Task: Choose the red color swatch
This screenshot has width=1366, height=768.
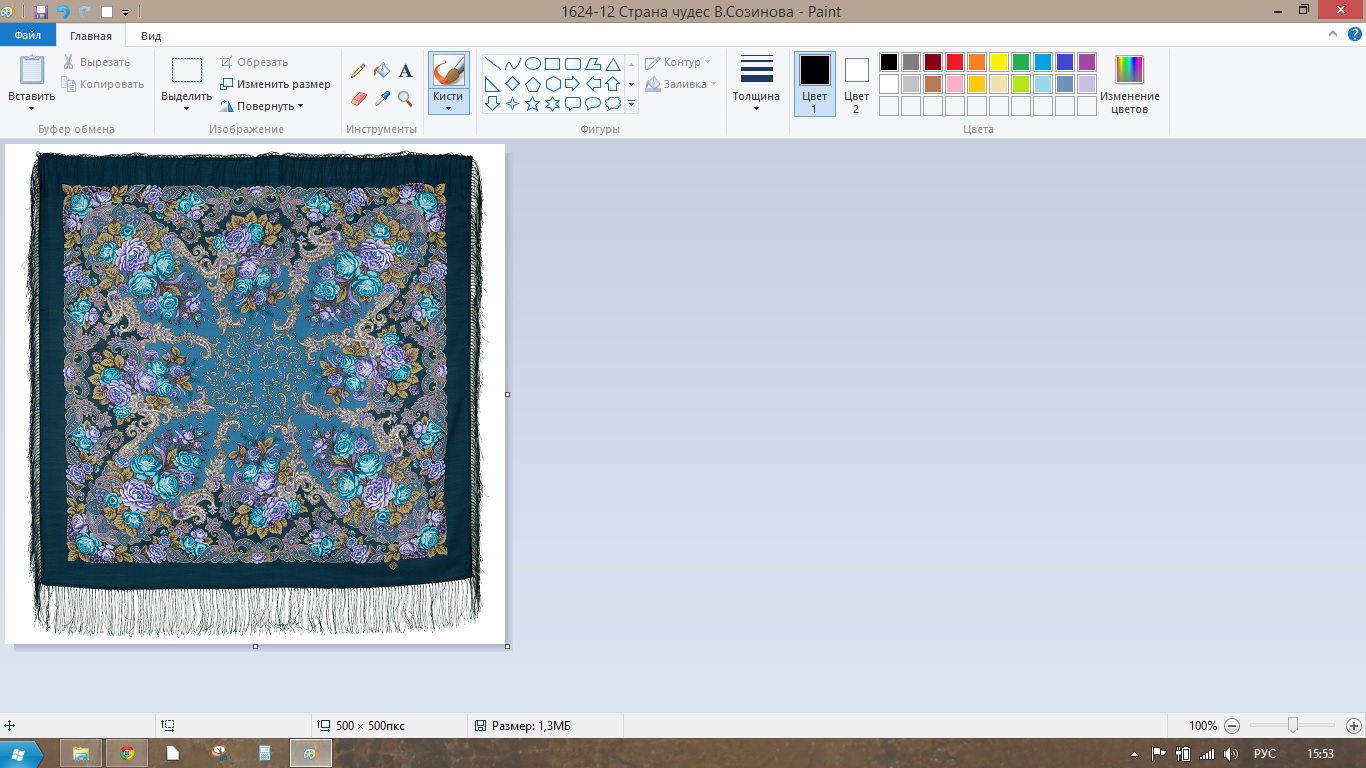Action: pos(954,62)
